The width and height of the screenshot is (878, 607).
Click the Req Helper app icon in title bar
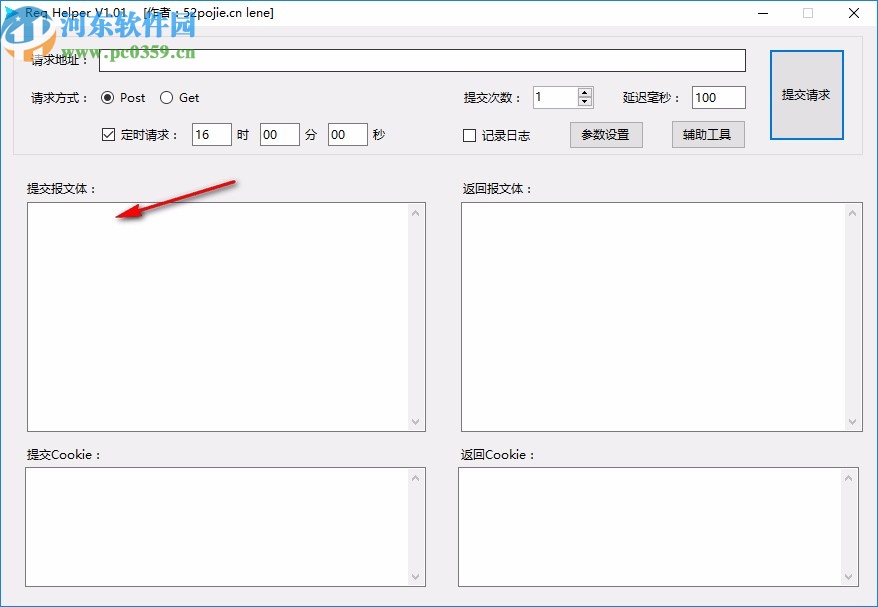click(11, 12)
